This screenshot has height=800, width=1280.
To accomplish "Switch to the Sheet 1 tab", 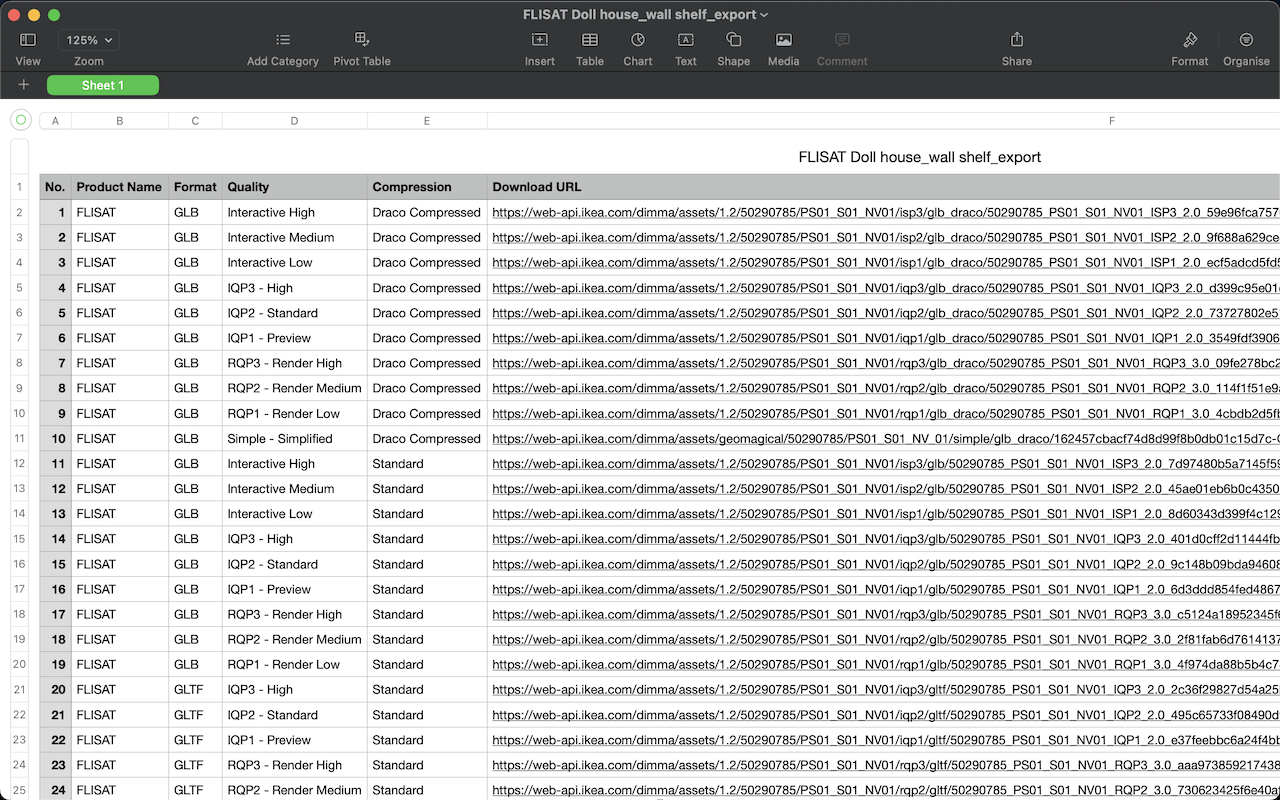I will (x=103, y=85).
